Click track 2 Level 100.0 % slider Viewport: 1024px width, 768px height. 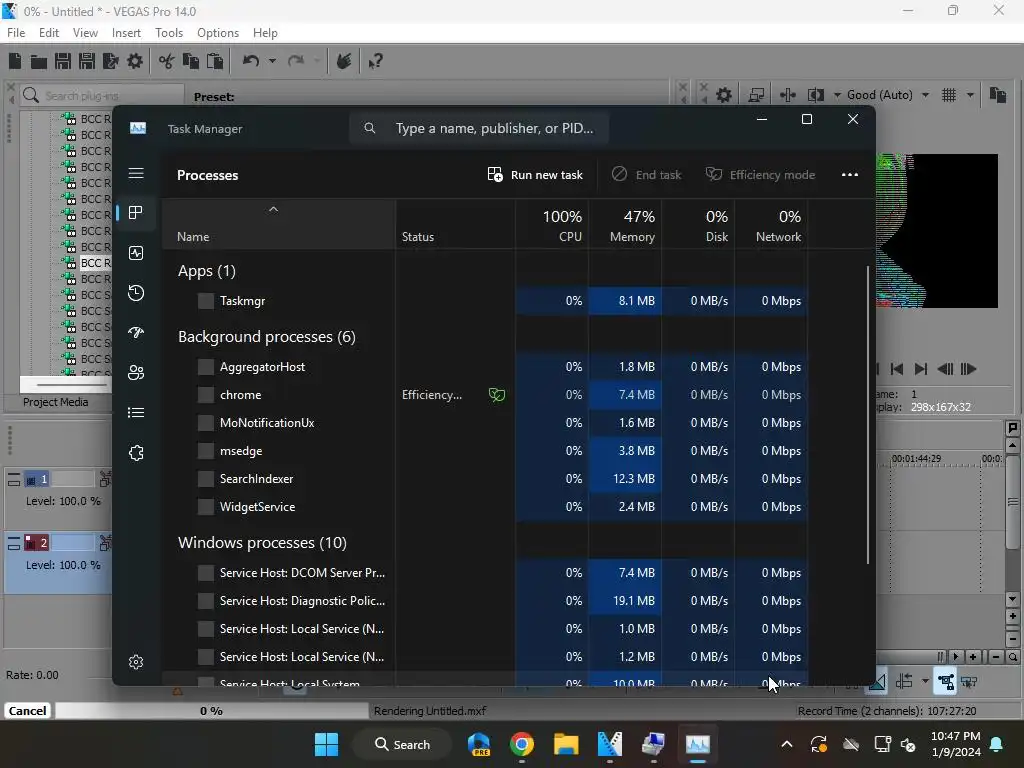click(63, 565)
